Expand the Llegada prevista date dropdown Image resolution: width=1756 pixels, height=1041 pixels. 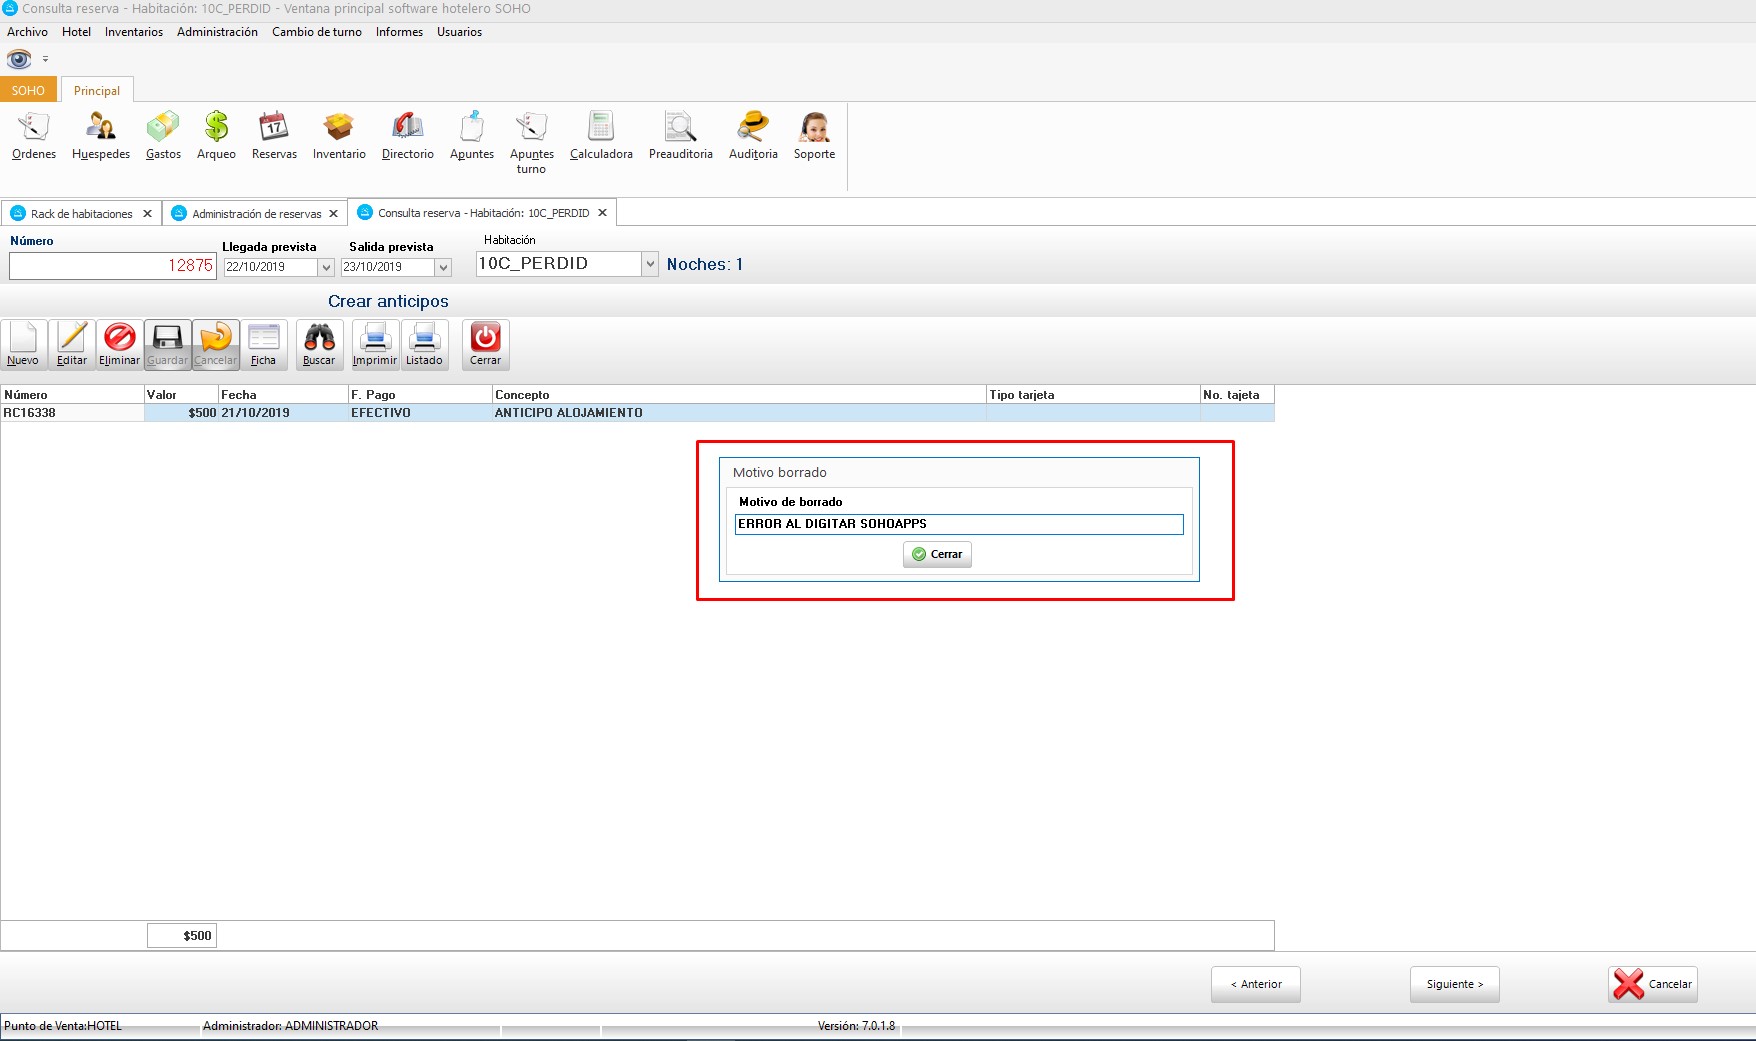tap(326, 268)
